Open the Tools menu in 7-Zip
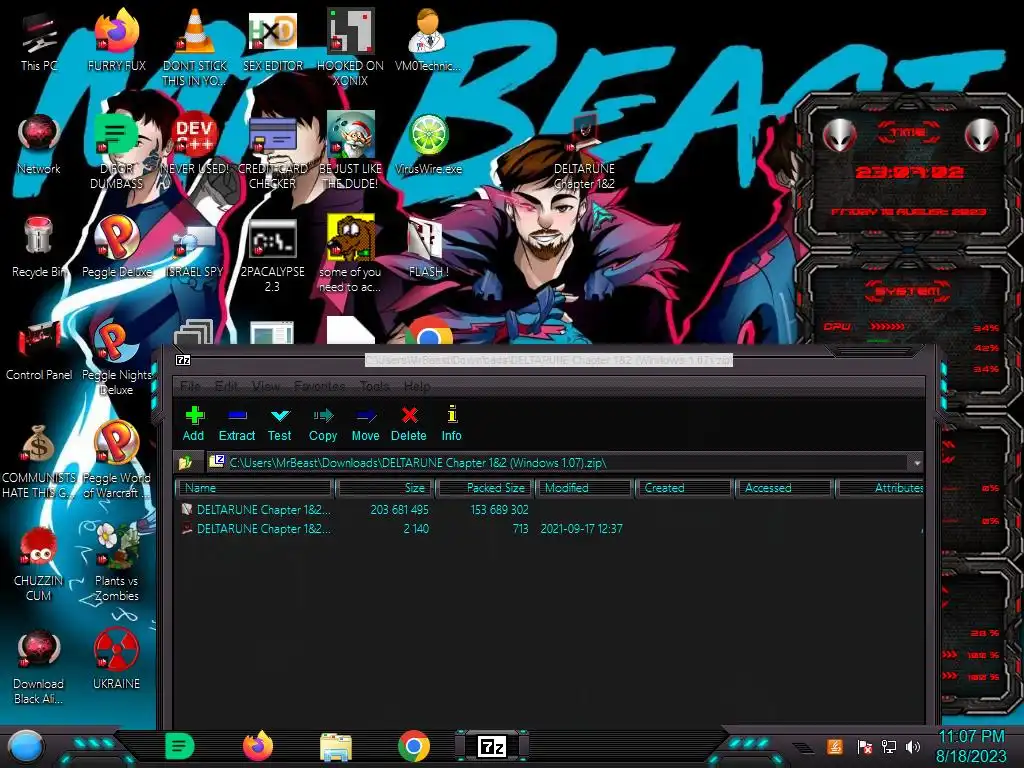The image size is (1024, 768). [x=374, y=386]
